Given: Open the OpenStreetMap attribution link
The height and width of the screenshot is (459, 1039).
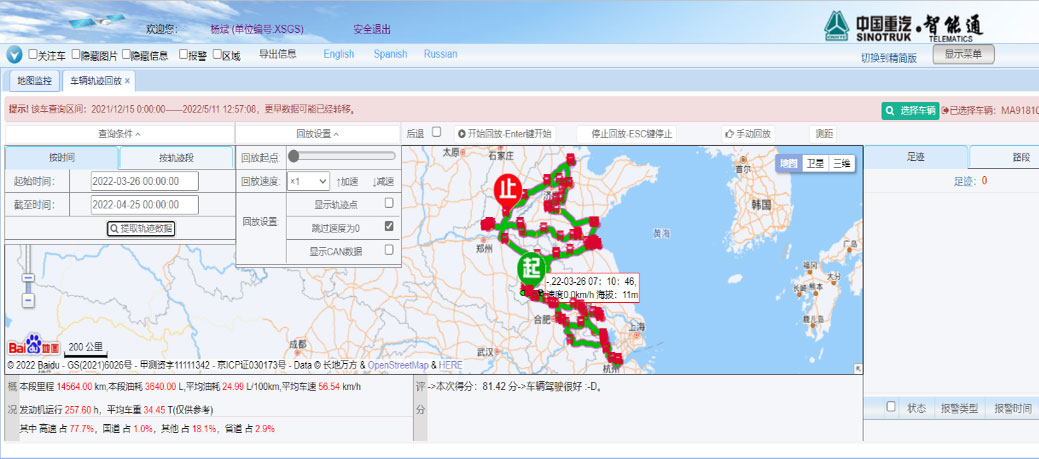Looking at the screenshot, I should pyautogui.click(x=398, y=366).
